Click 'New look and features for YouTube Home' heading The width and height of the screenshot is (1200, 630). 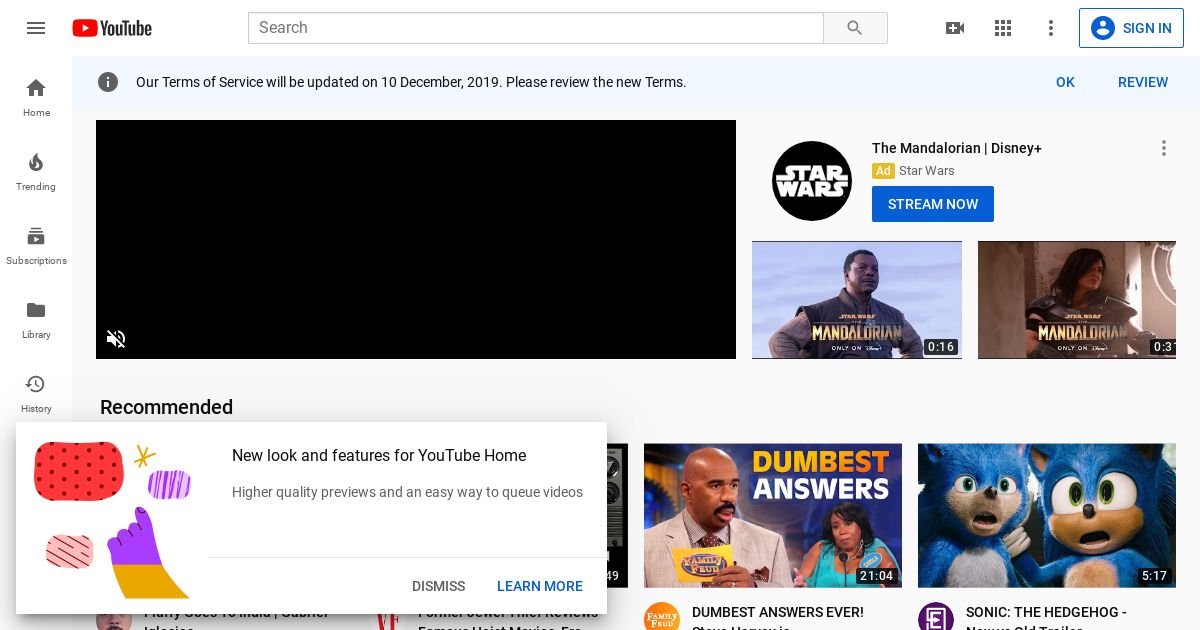click(x=379, y=455)
